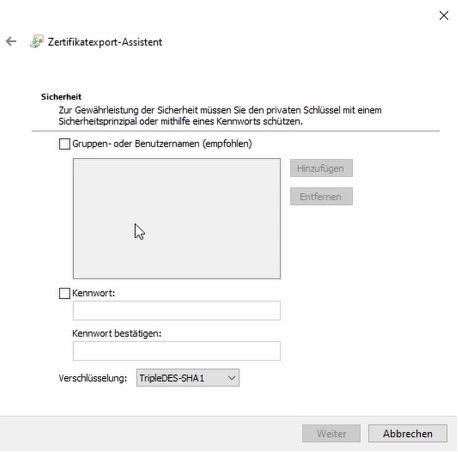Expand the Verschlüsselung dropdown chevron arrow

(232, 378)
